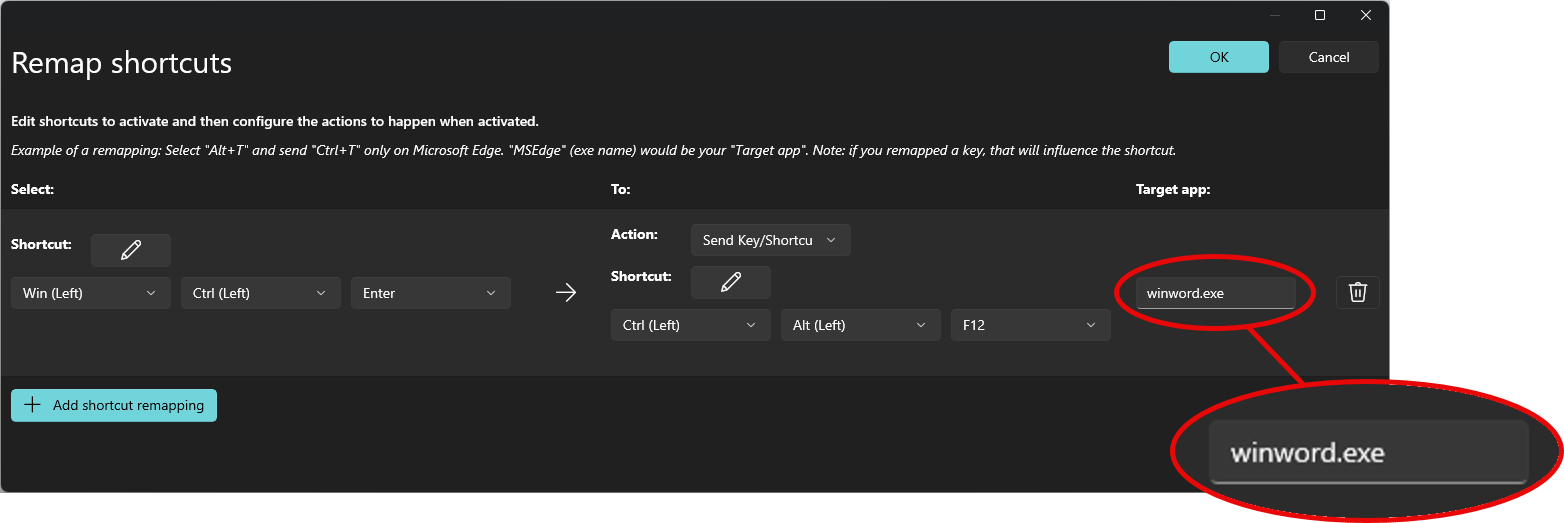Delete the remapping with trash icon
The image size is (1564, 523).
1358,292
